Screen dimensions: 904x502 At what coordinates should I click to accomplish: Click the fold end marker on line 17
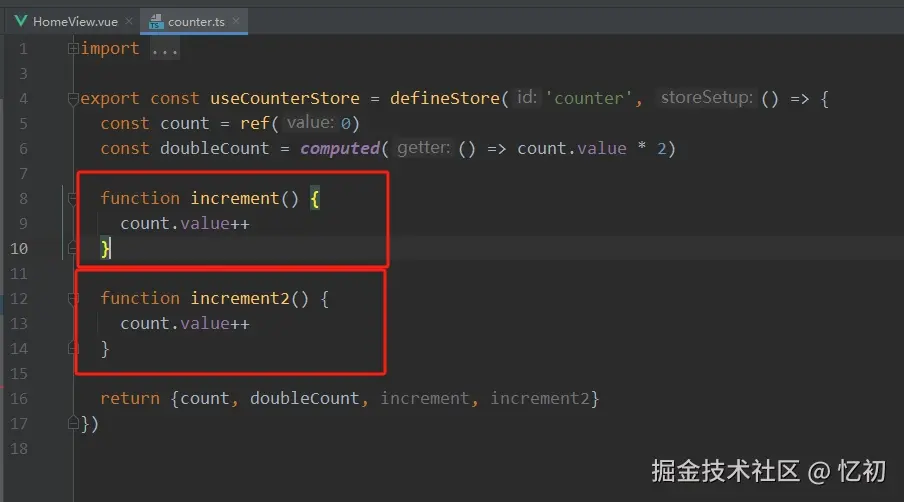pyautogui.click(x=72, y=423)
